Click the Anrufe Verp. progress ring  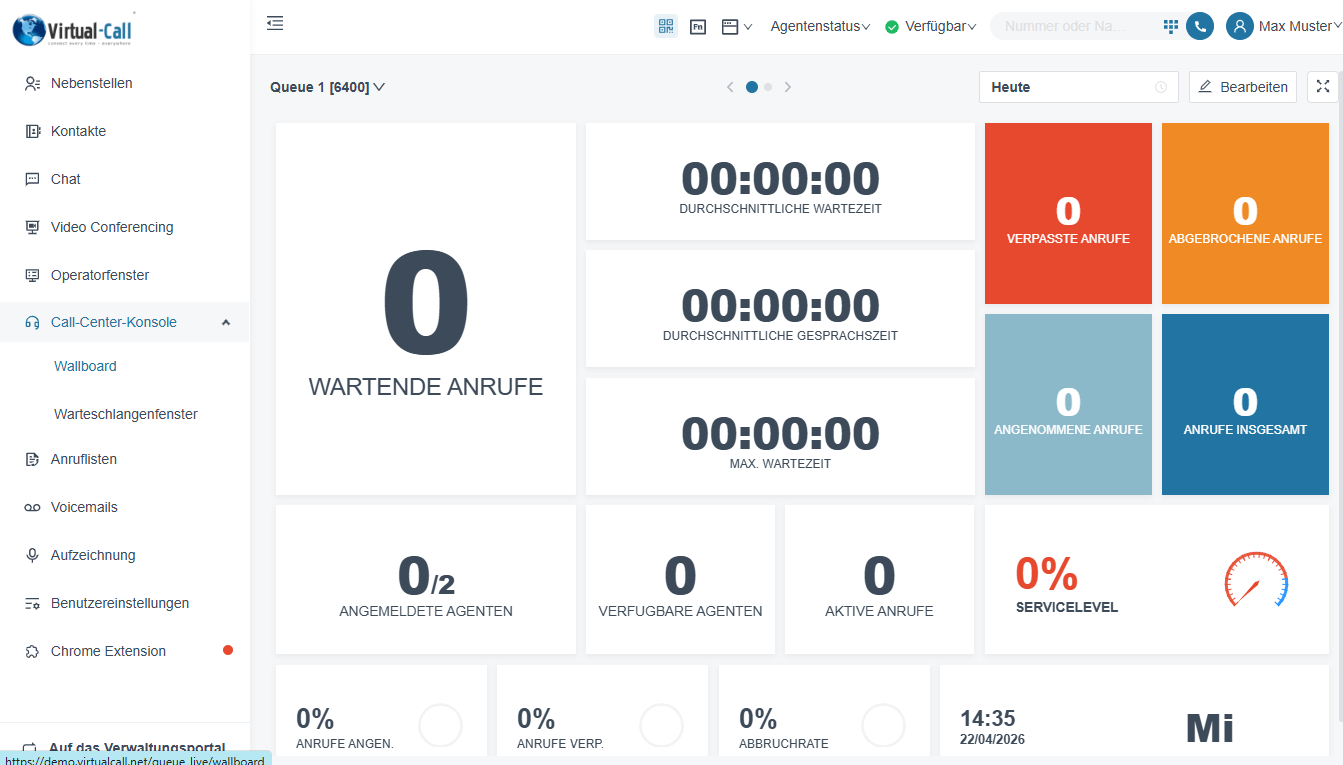pyautogui.click(x=661, y=726)
